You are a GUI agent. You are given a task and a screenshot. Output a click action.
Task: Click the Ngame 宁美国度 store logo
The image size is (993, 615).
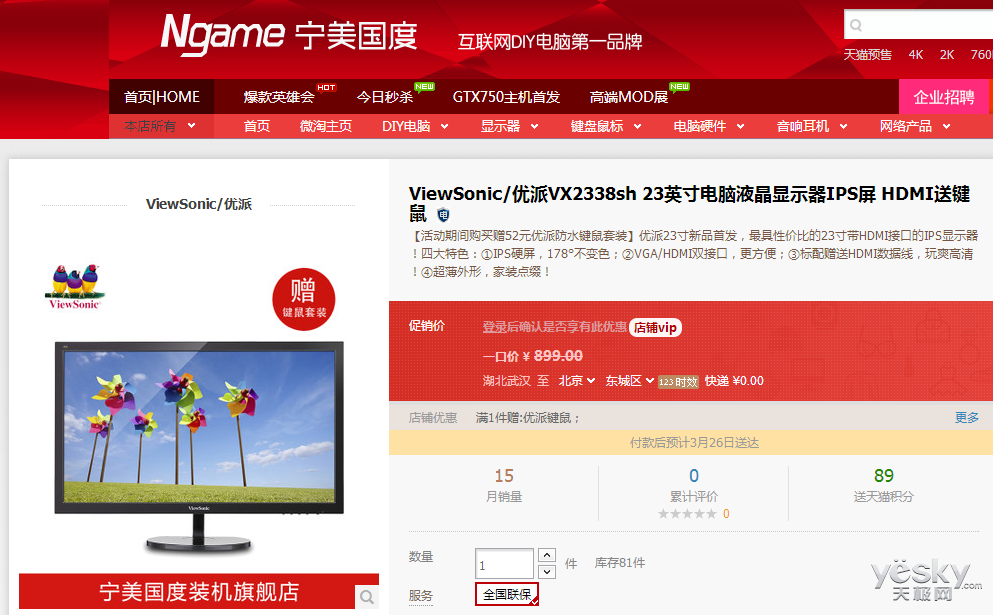click(x=289, y=34)
